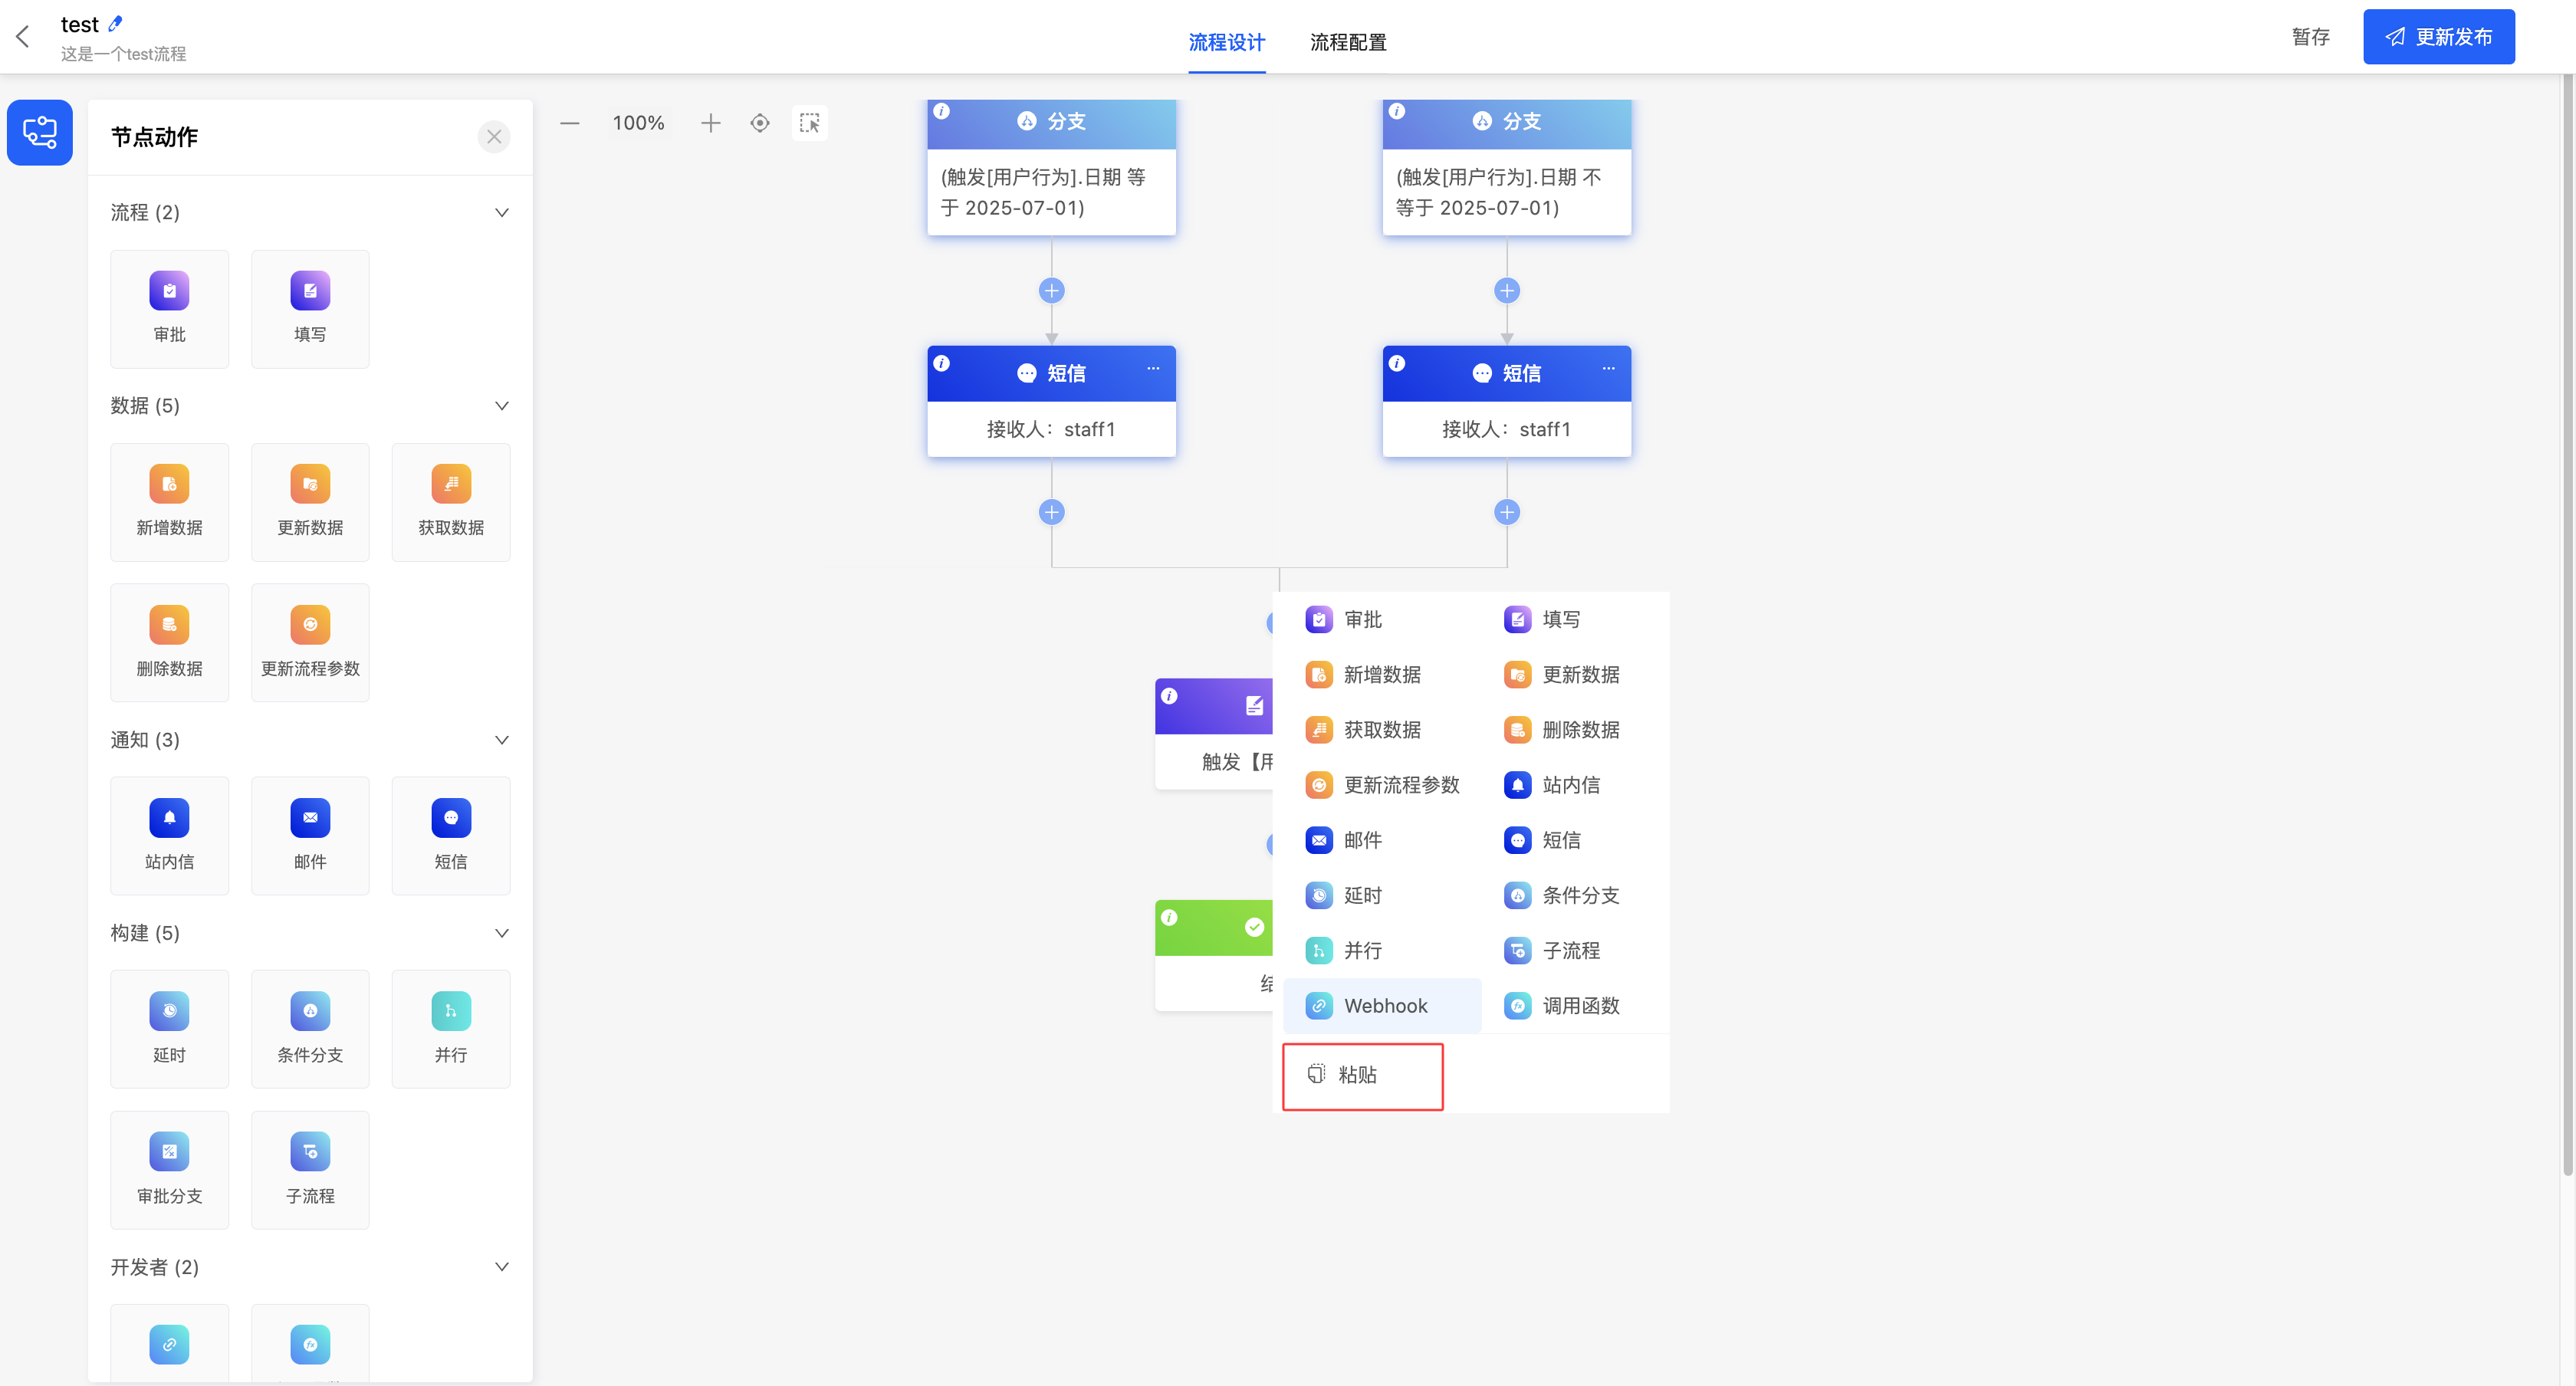Click the locate/center canvas icon
This screenshot has width=2576, height=1386.
[759, 123]
